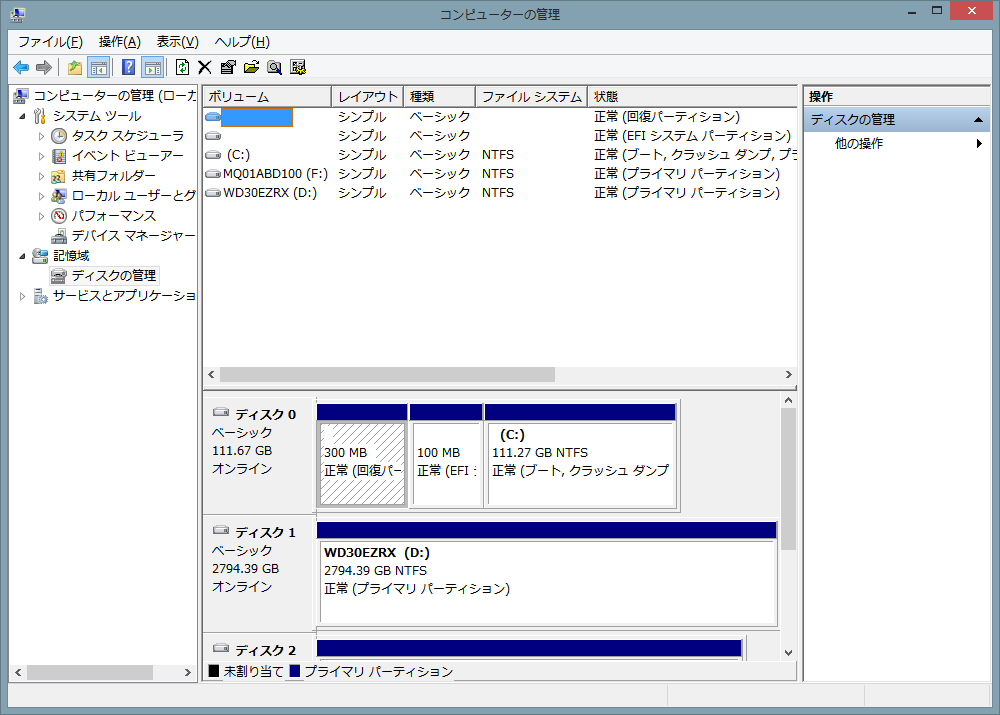This screenshot has height=715, width=1000.
Task: Collapse the 記憶域 tree node
Action: pyautogui.click(x=23, y=256)
